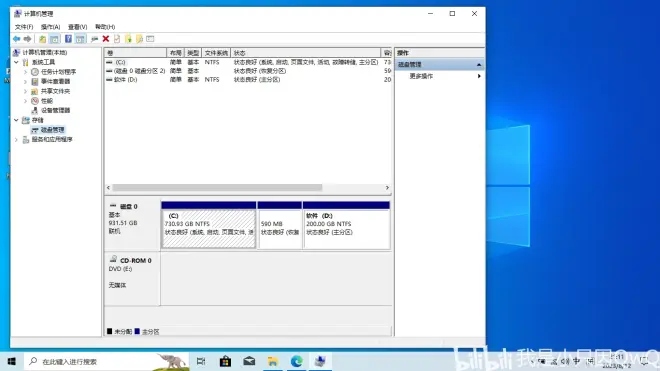Select the 590 MB recovery partition block
Viewport: 660px width, 371px height.
[279, 225]
